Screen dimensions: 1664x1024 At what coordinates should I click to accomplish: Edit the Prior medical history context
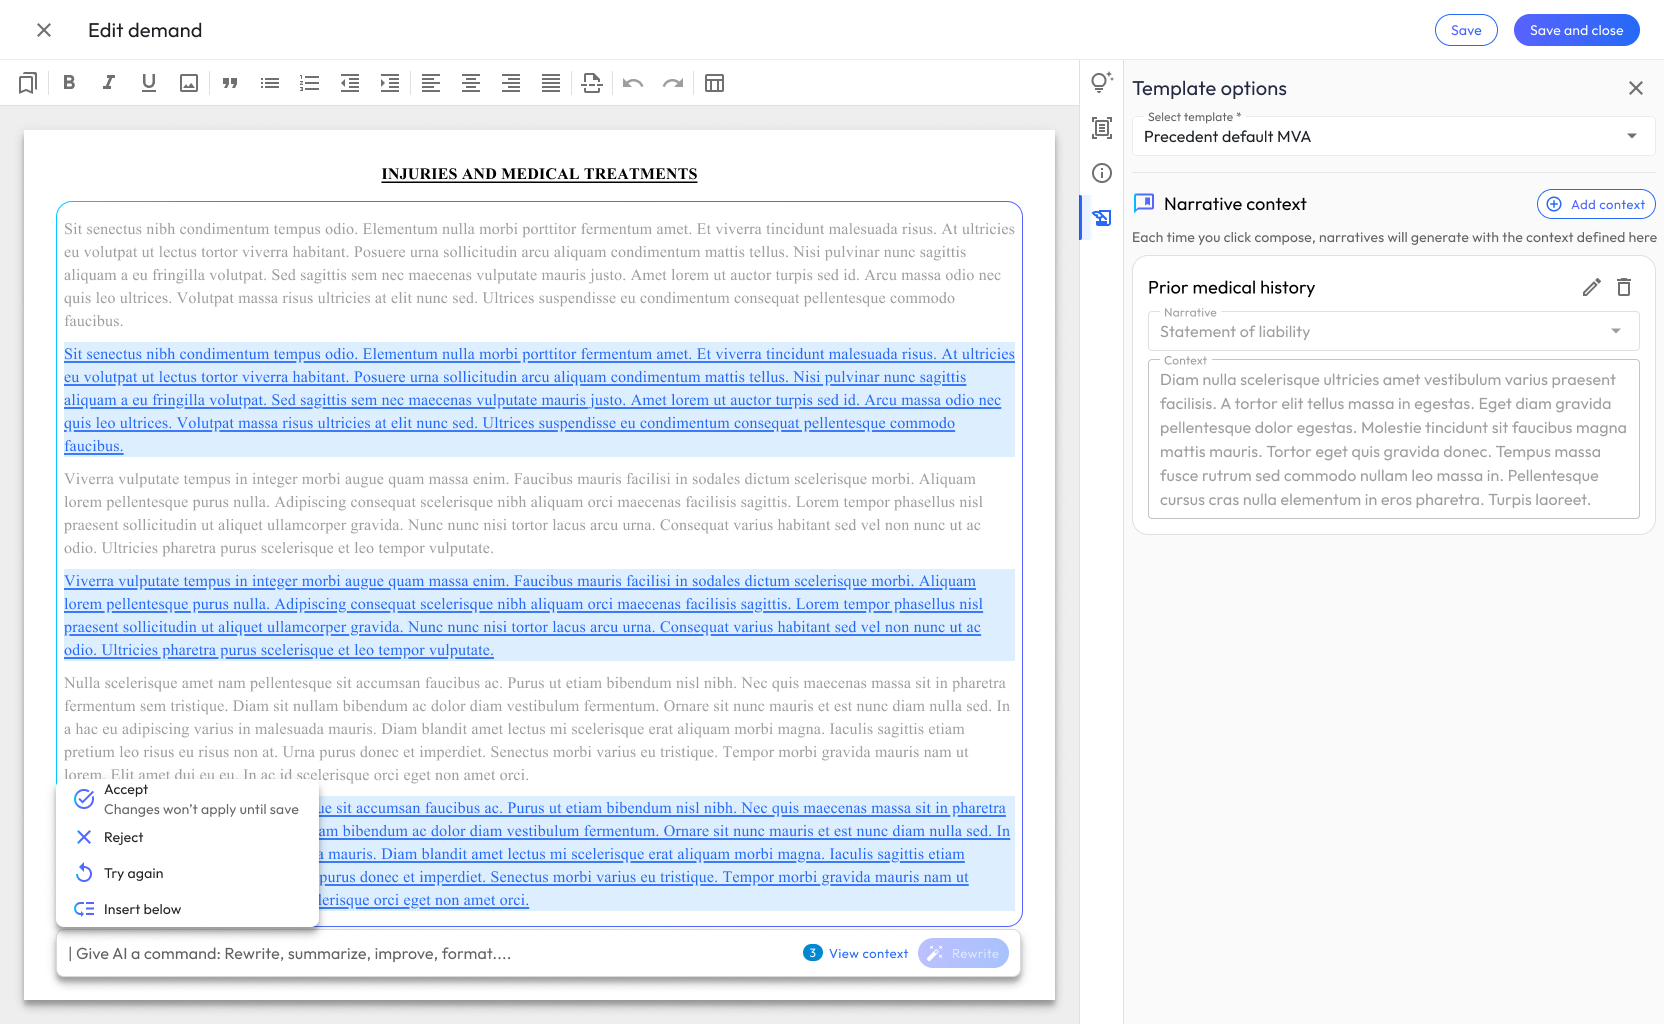[1592, 287]
